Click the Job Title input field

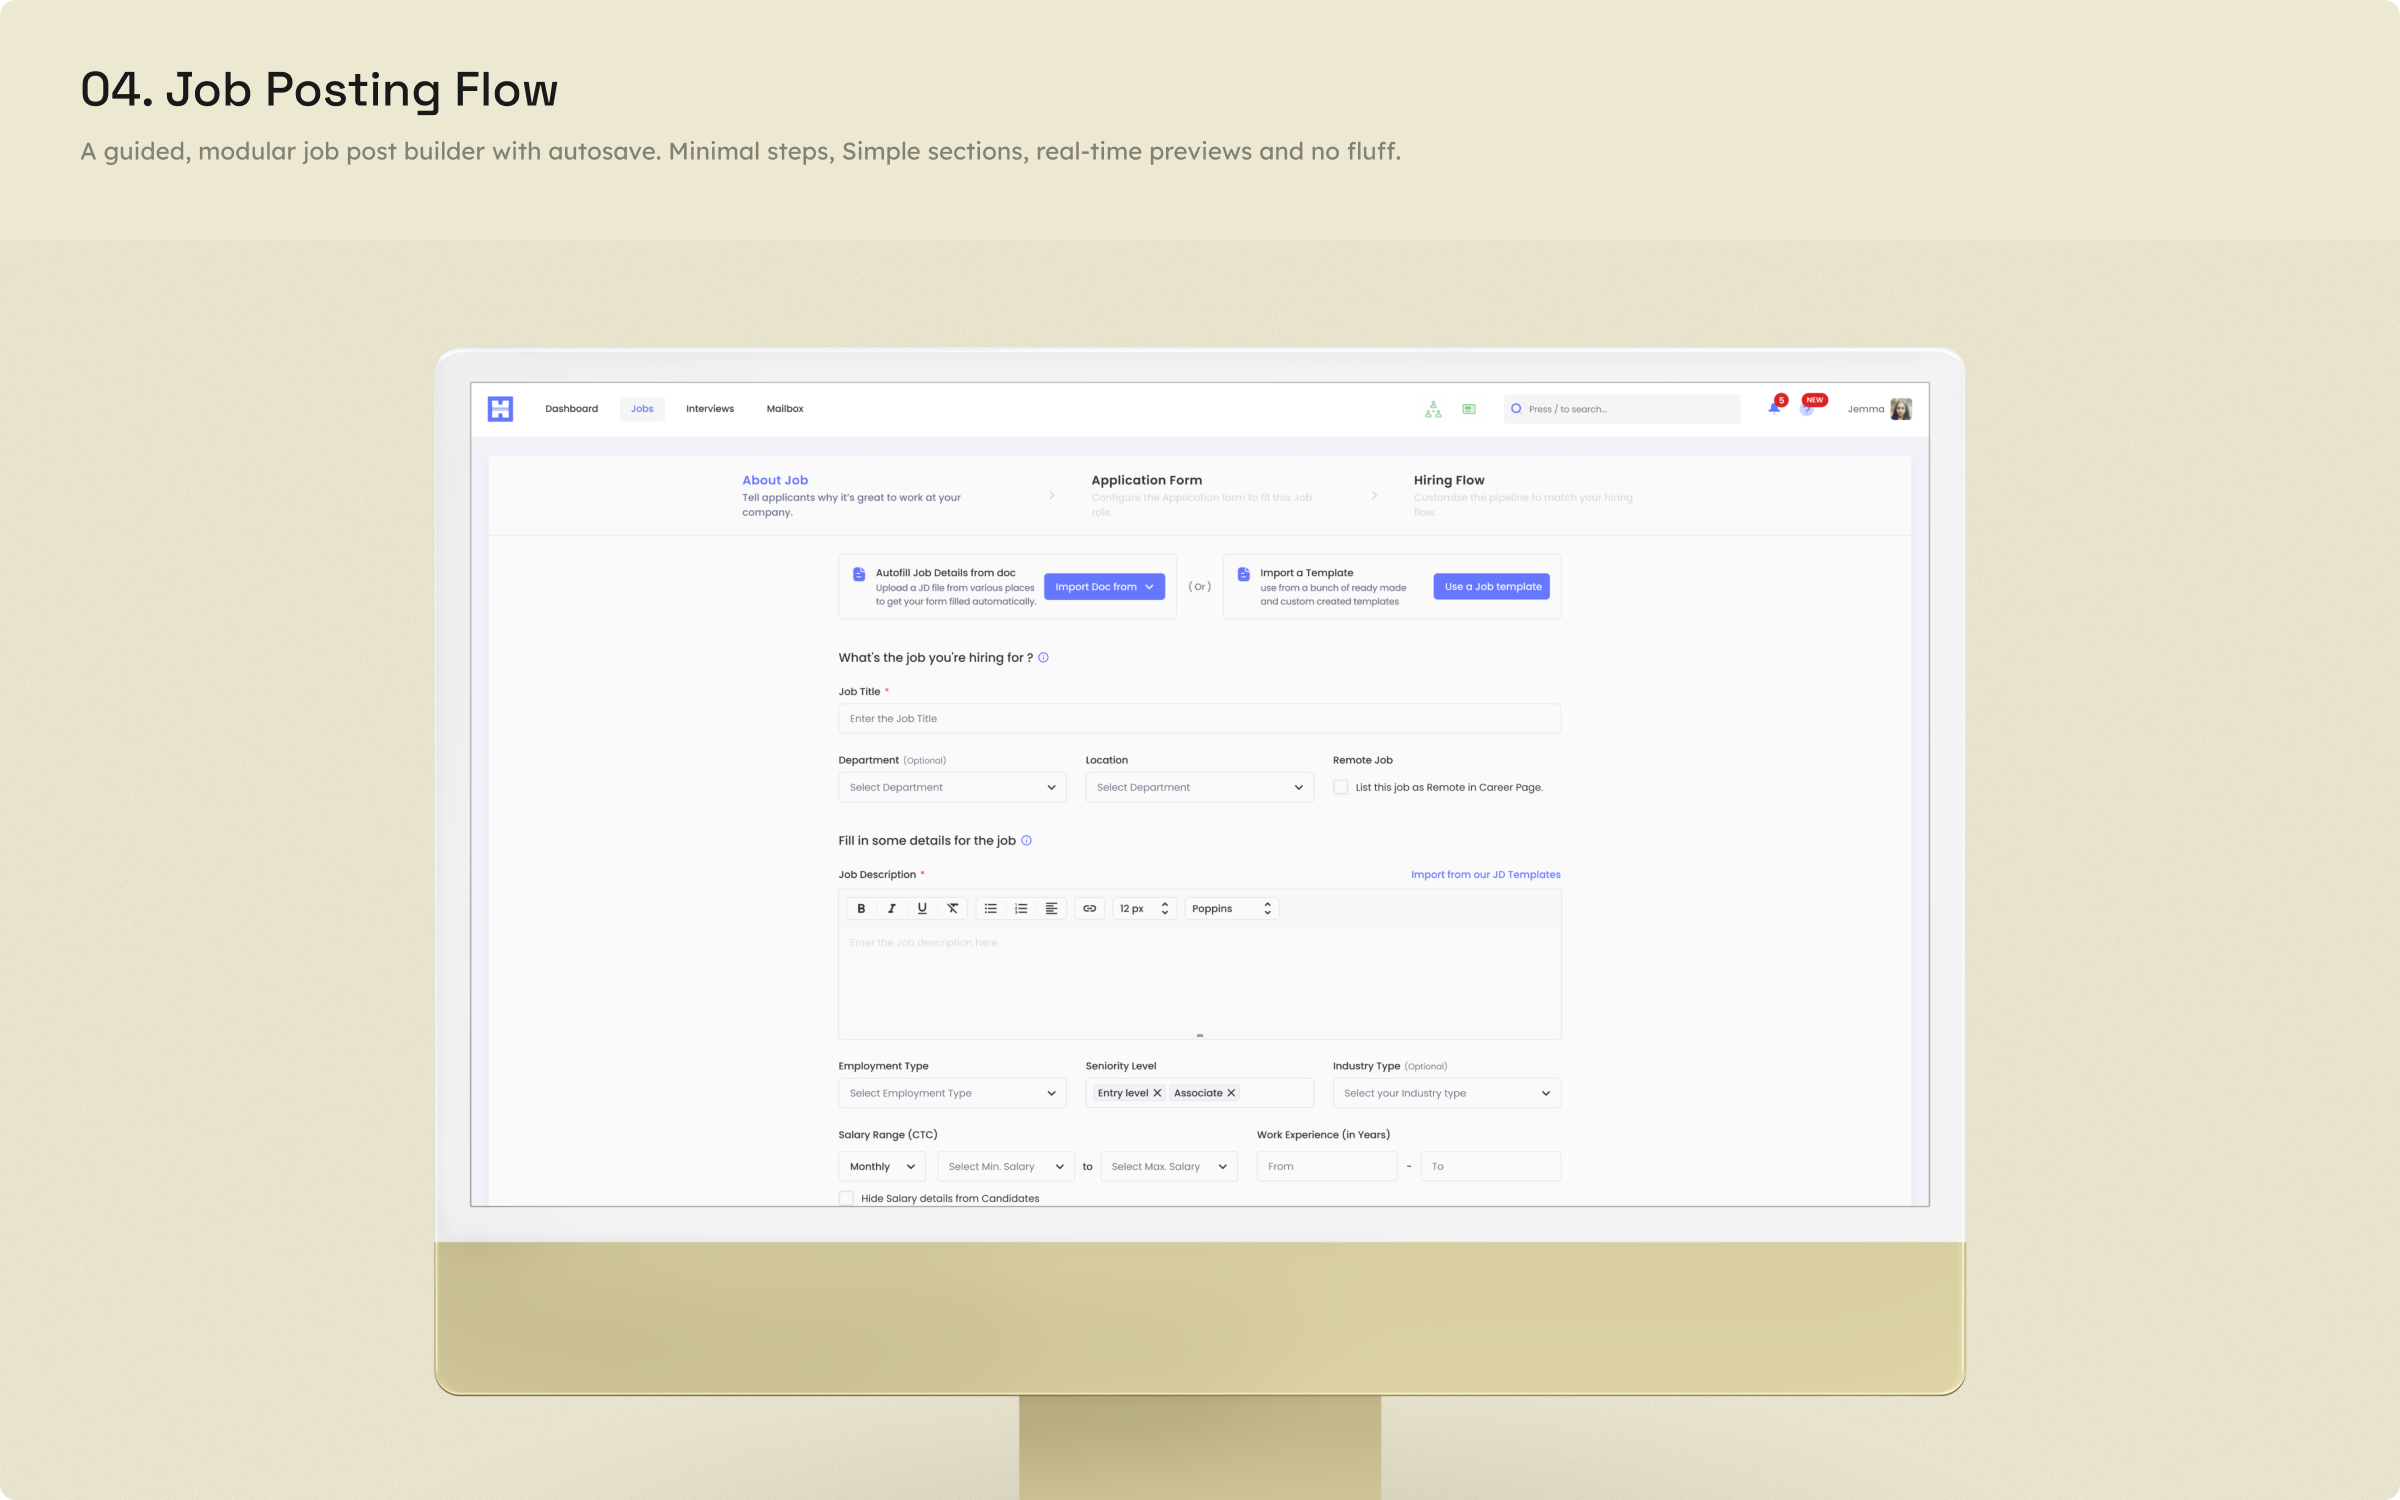pyautogui.click(x=1199, y=718)
